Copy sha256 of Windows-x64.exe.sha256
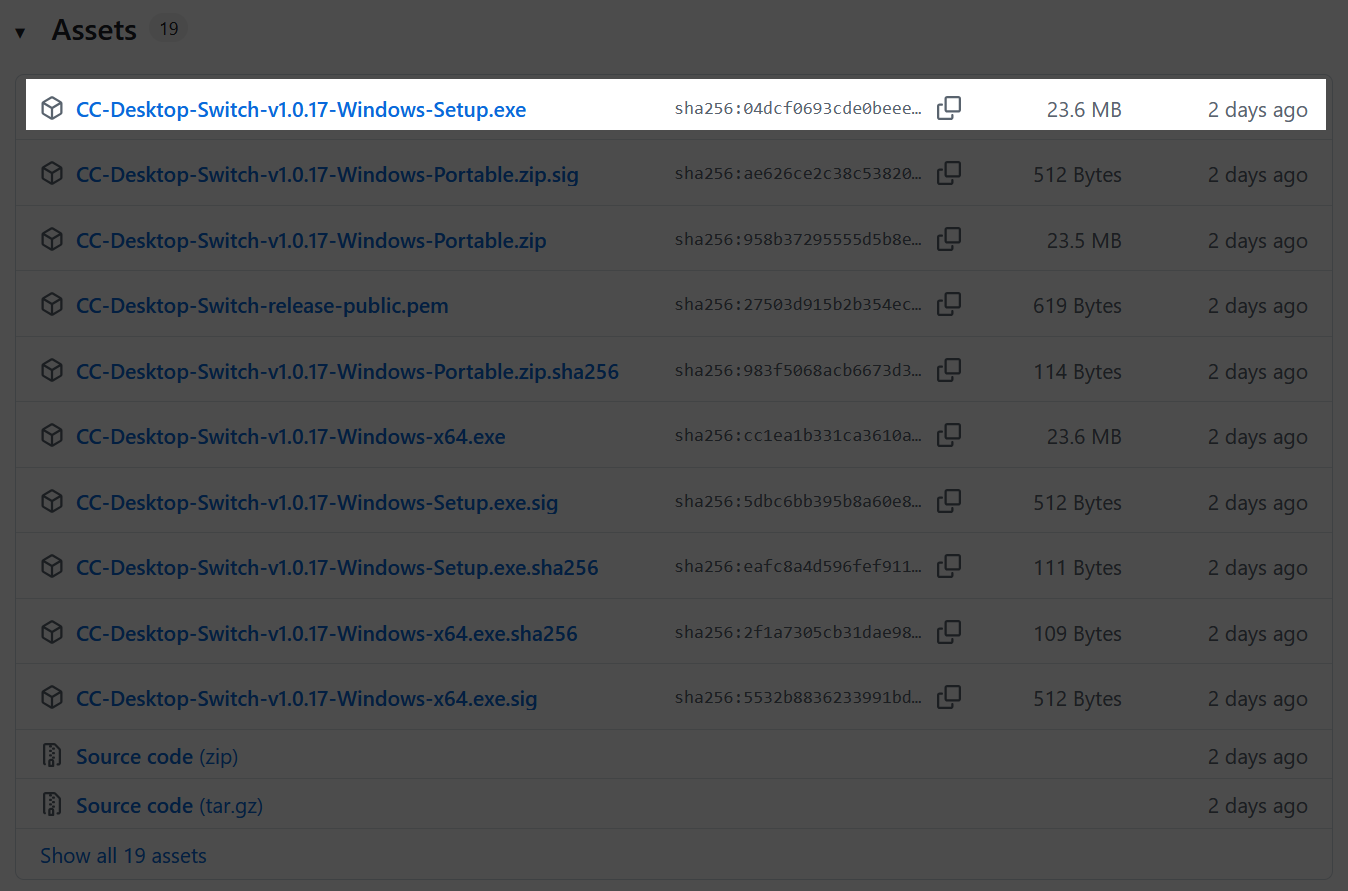The height and width of the screenshot is (891, 1348). (949, 632)
